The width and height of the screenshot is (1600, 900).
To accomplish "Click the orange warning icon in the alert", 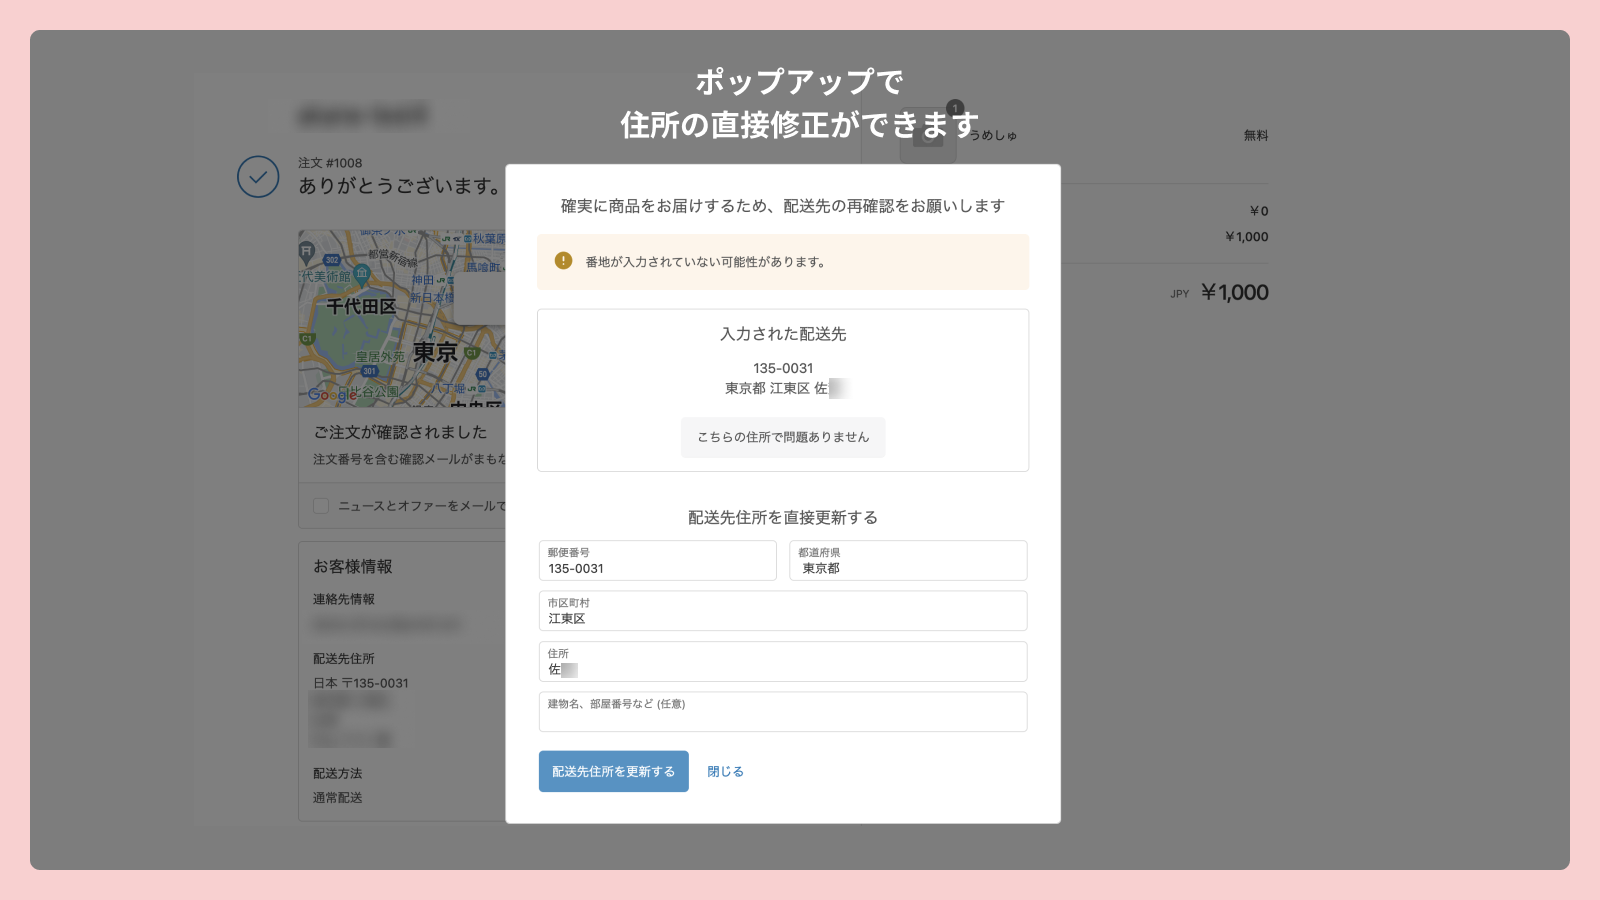I will [x=562, y=261].
